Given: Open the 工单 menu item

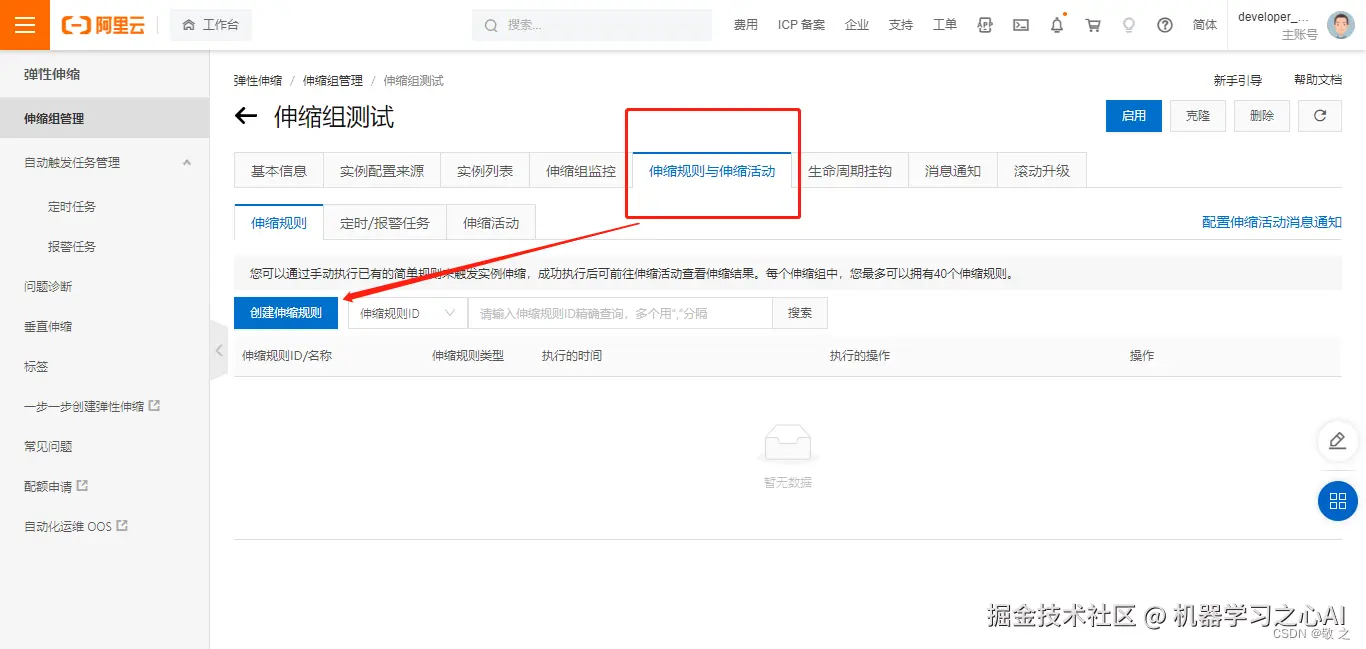Looking at the screenshot, I should (x=944, y=24).
